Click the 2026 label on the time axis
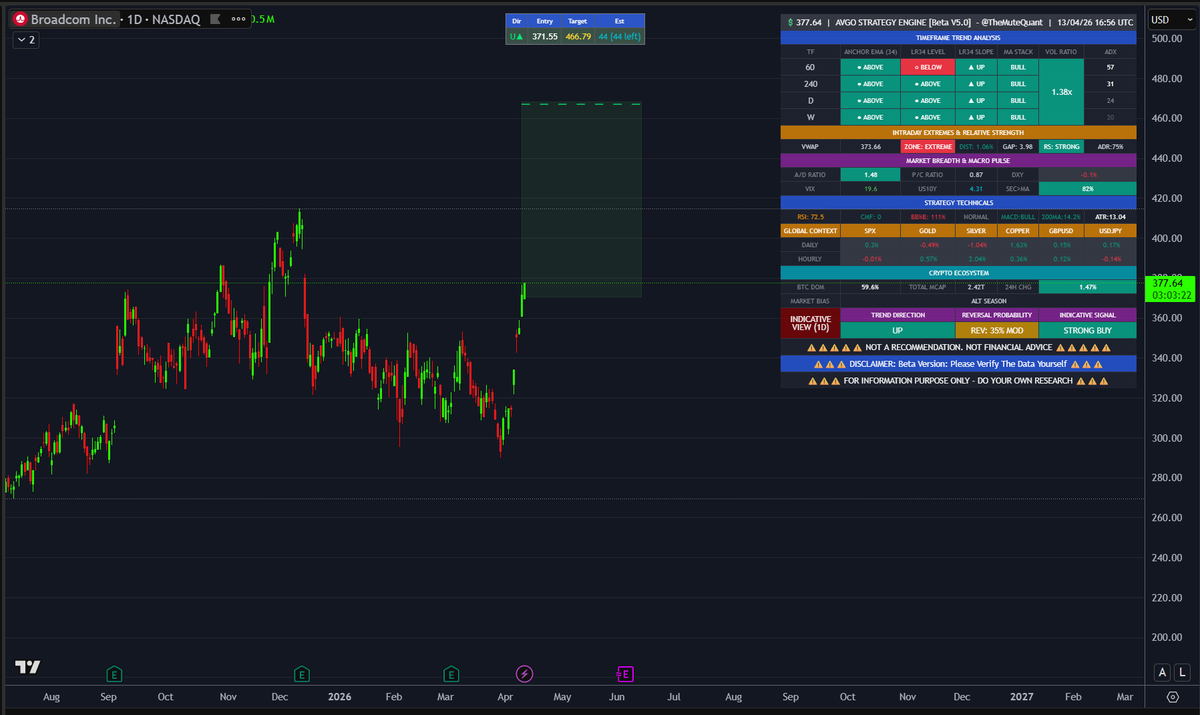1200x715 pixels. (x=338, y=696)
